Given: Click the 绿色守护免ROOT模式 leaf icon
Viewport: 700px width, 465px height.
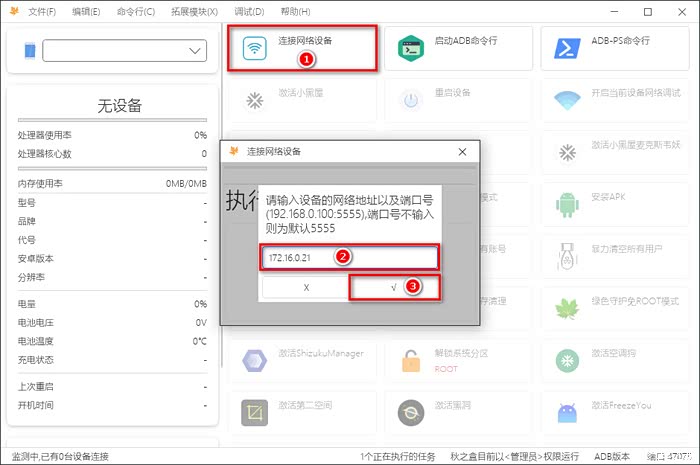Looking at the screenshot, I should (x=567, y=308).
